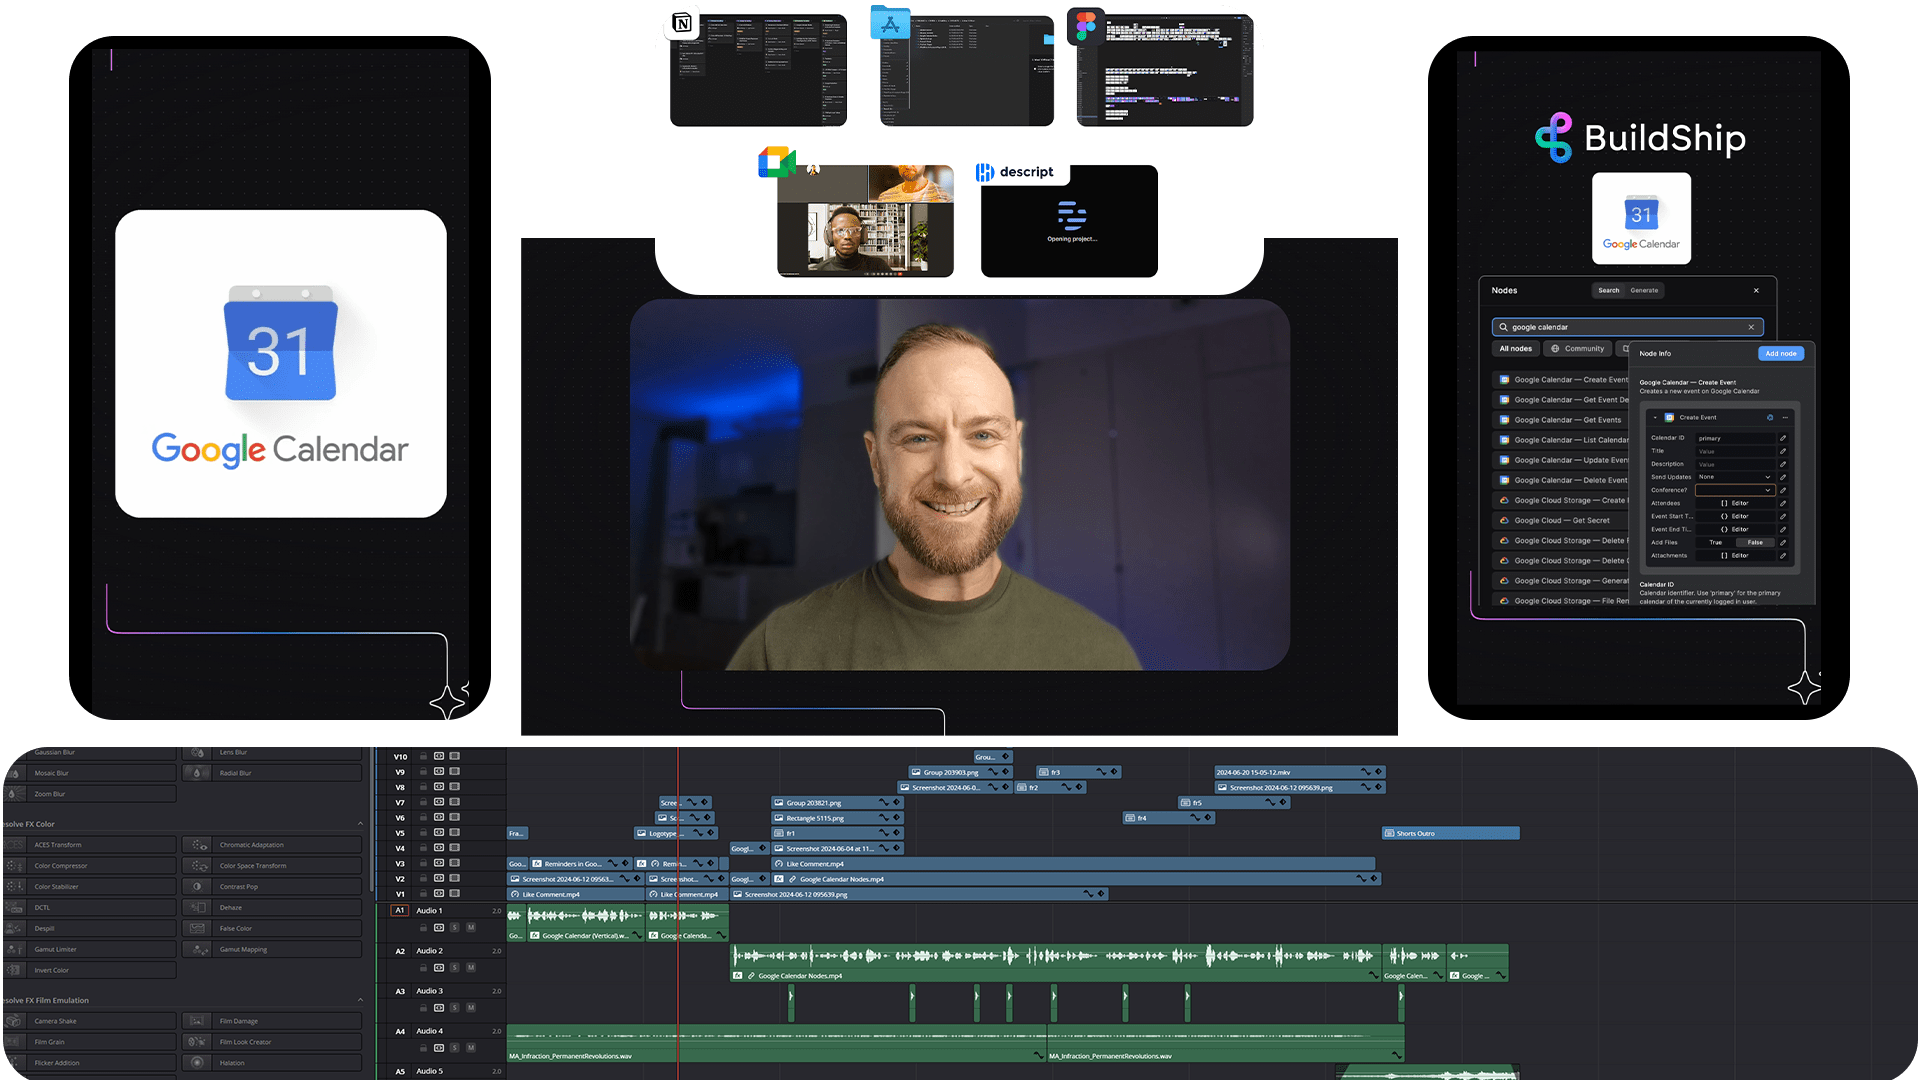Disable video track V8
Screen dimensions: 1920x1080
pos(454,787)
